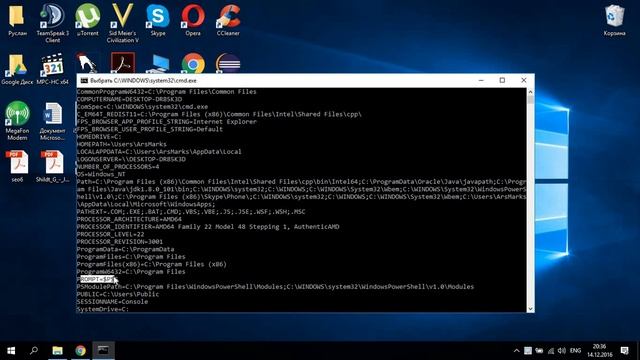Open the uTorrent desktop shortcut
This screenshot has width=640, height=360.
pos(87,20)
